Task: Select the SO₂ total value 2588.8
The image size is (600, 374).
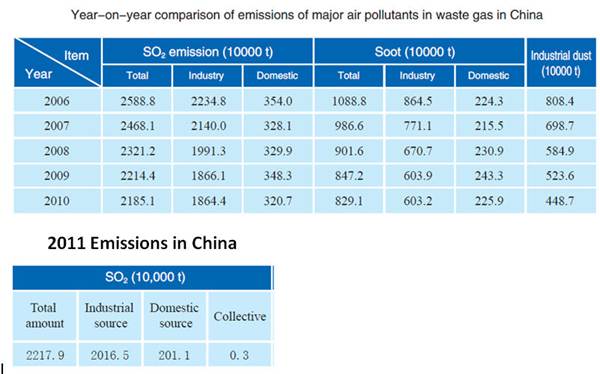Action: point(138,101)
